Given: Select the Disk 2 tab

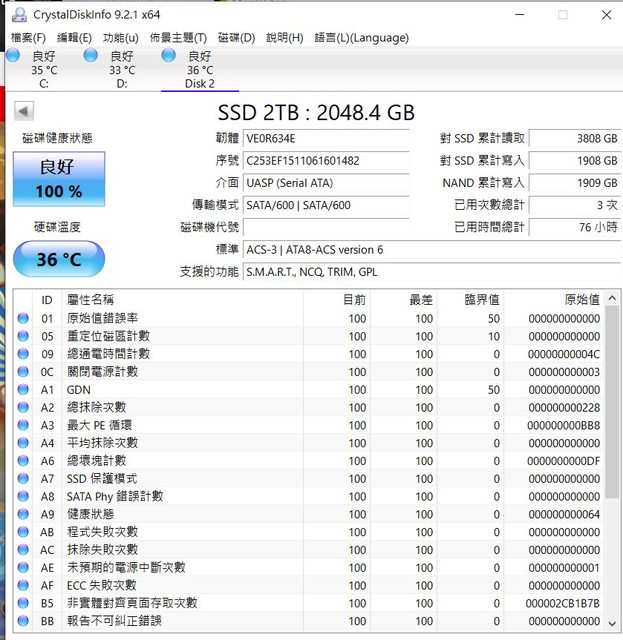Looking at the screenshot, I should pyautogui.click(x=199, y=70).
